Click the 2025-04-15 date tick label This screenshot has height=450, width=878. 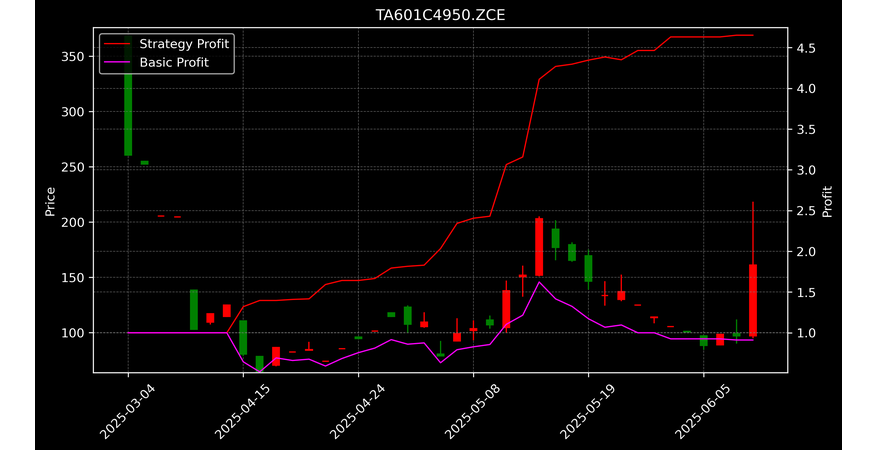tap(242, 413)
